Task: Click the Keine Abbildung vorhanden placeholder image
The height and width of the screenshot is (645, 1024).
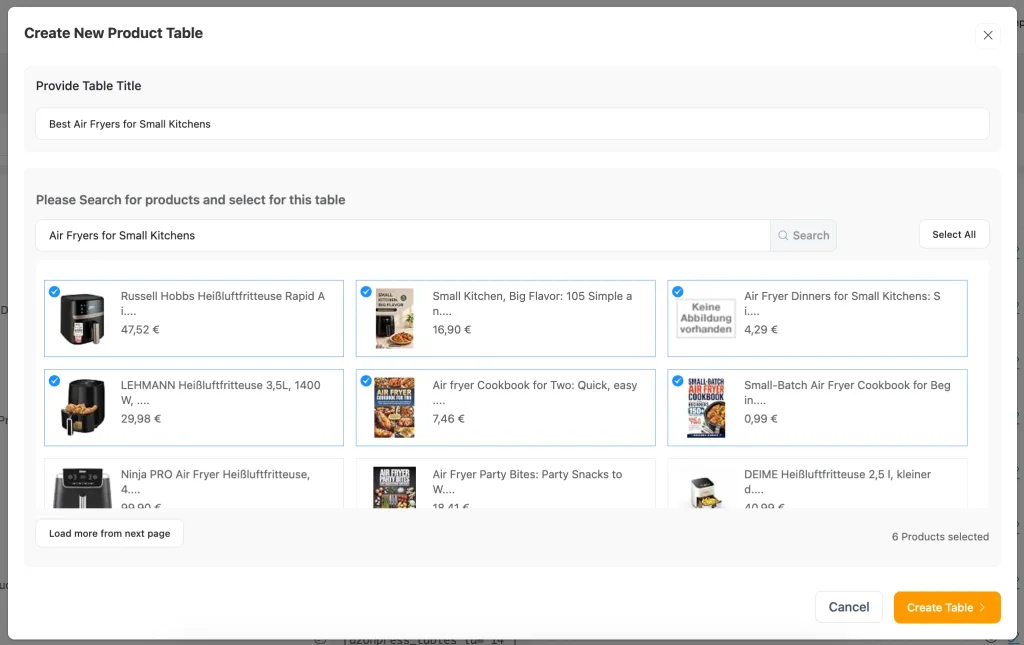Action: (706, 319)
